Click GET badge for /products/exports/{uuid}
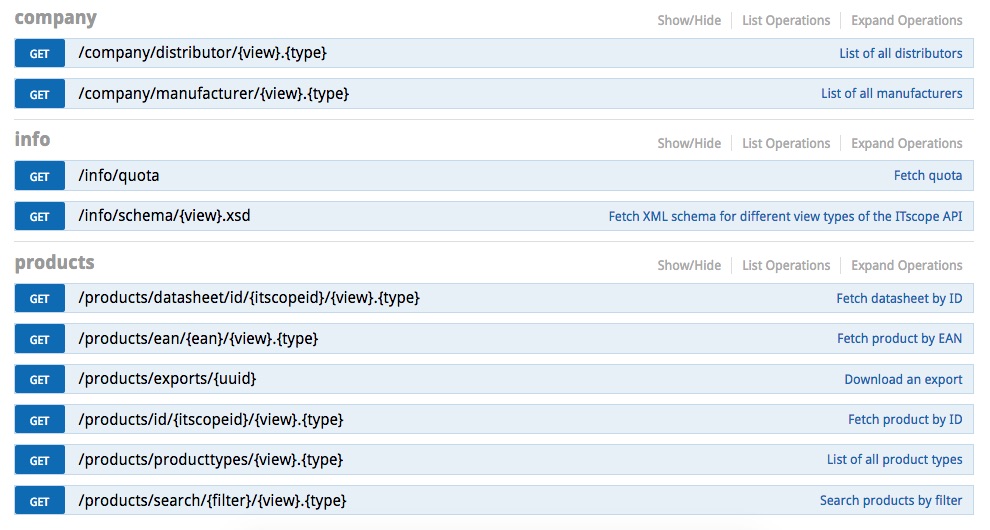This screenshot has width=990, height=530. (x=39, y=380)
